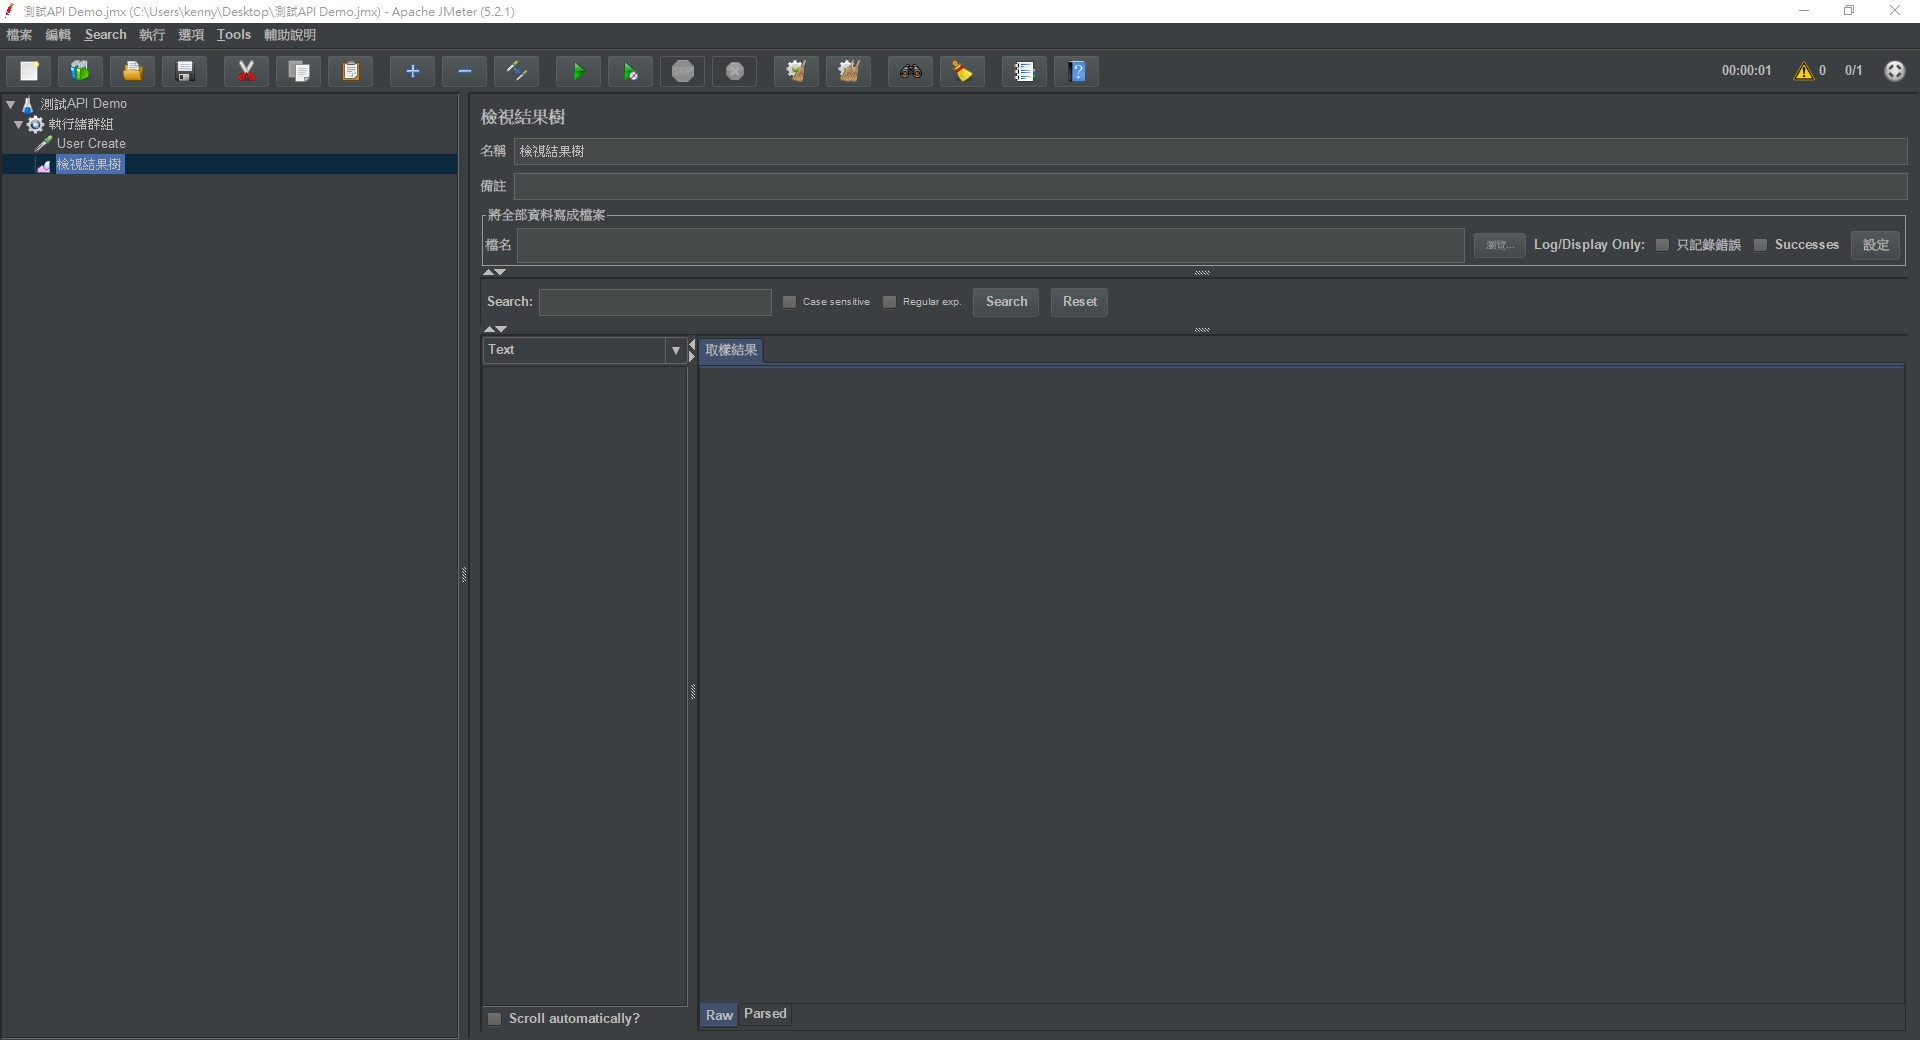
Task: Collapse the 測試API Demo tree node
Action: (x=11, y=104)
